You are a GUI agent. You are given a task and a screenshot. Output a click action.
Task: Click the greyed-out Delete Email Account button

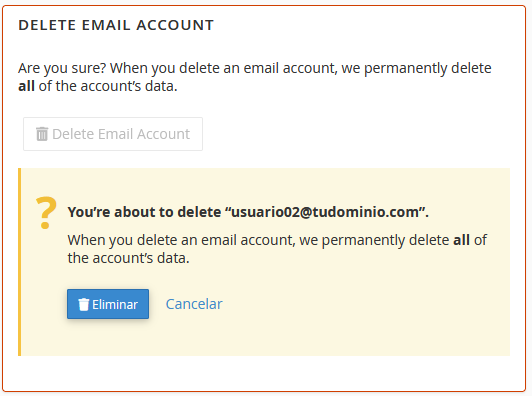[x=113, y=134]
